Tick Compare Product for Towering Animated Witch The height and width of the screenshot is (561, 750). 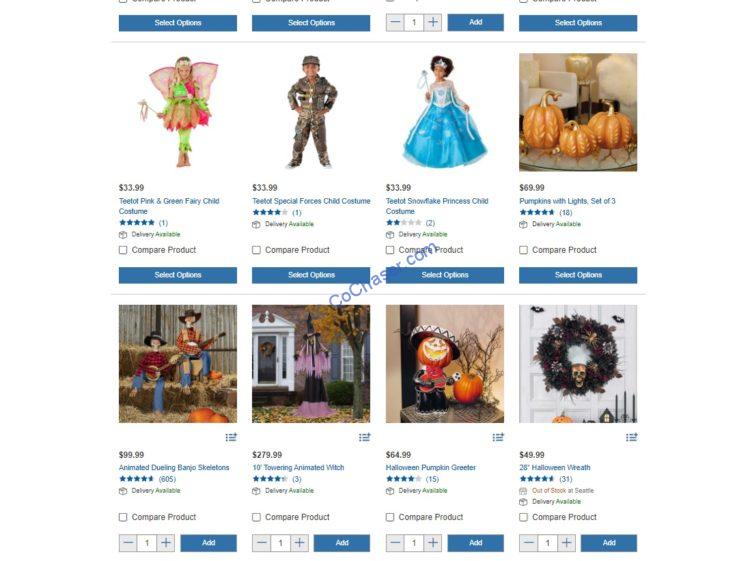point(256,517)
